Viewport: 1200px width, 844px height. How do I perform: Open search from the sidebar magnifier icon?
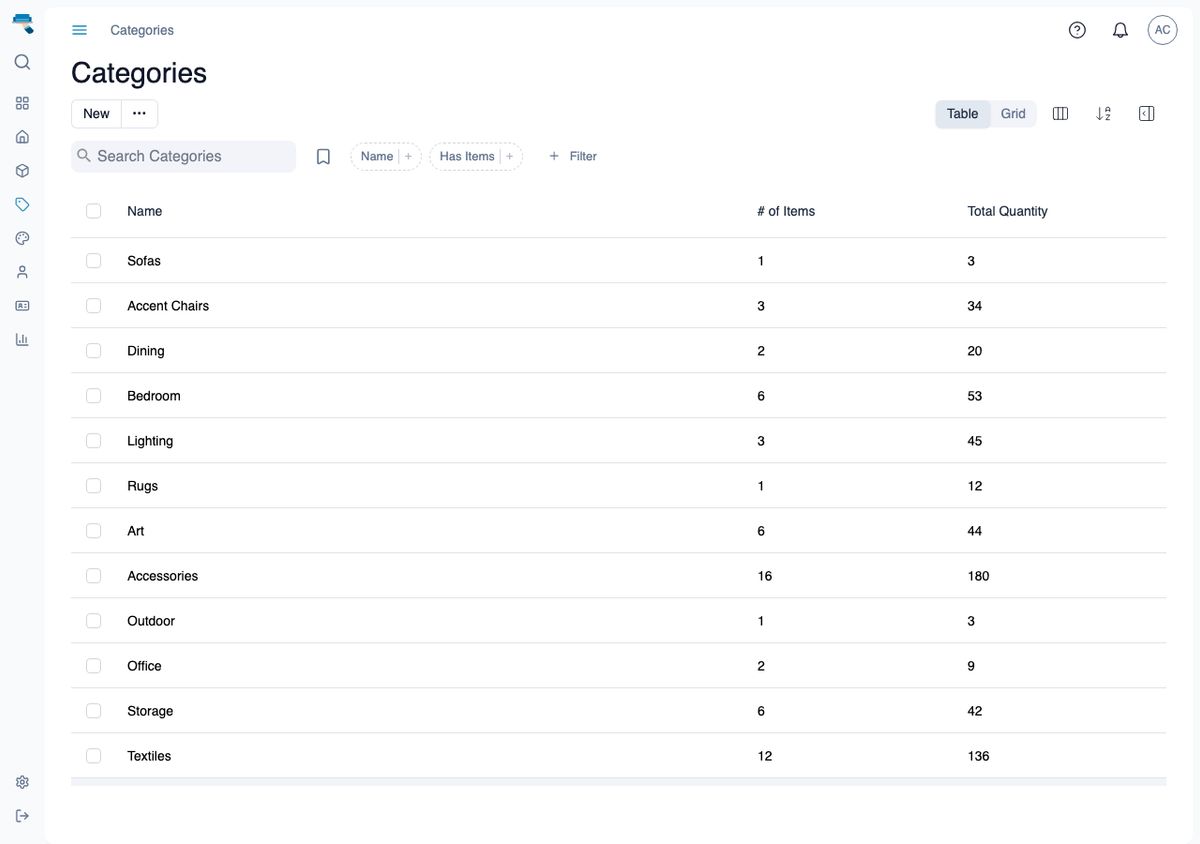[22, 62]
